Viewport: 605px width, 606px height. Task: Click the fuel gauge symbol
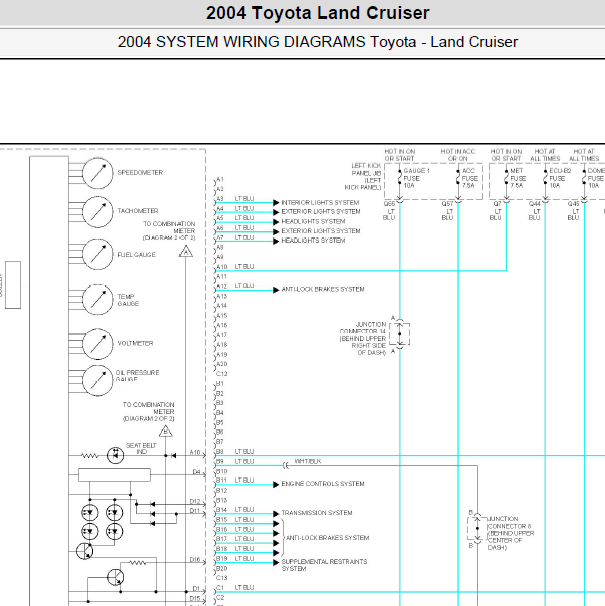[97, 254]
